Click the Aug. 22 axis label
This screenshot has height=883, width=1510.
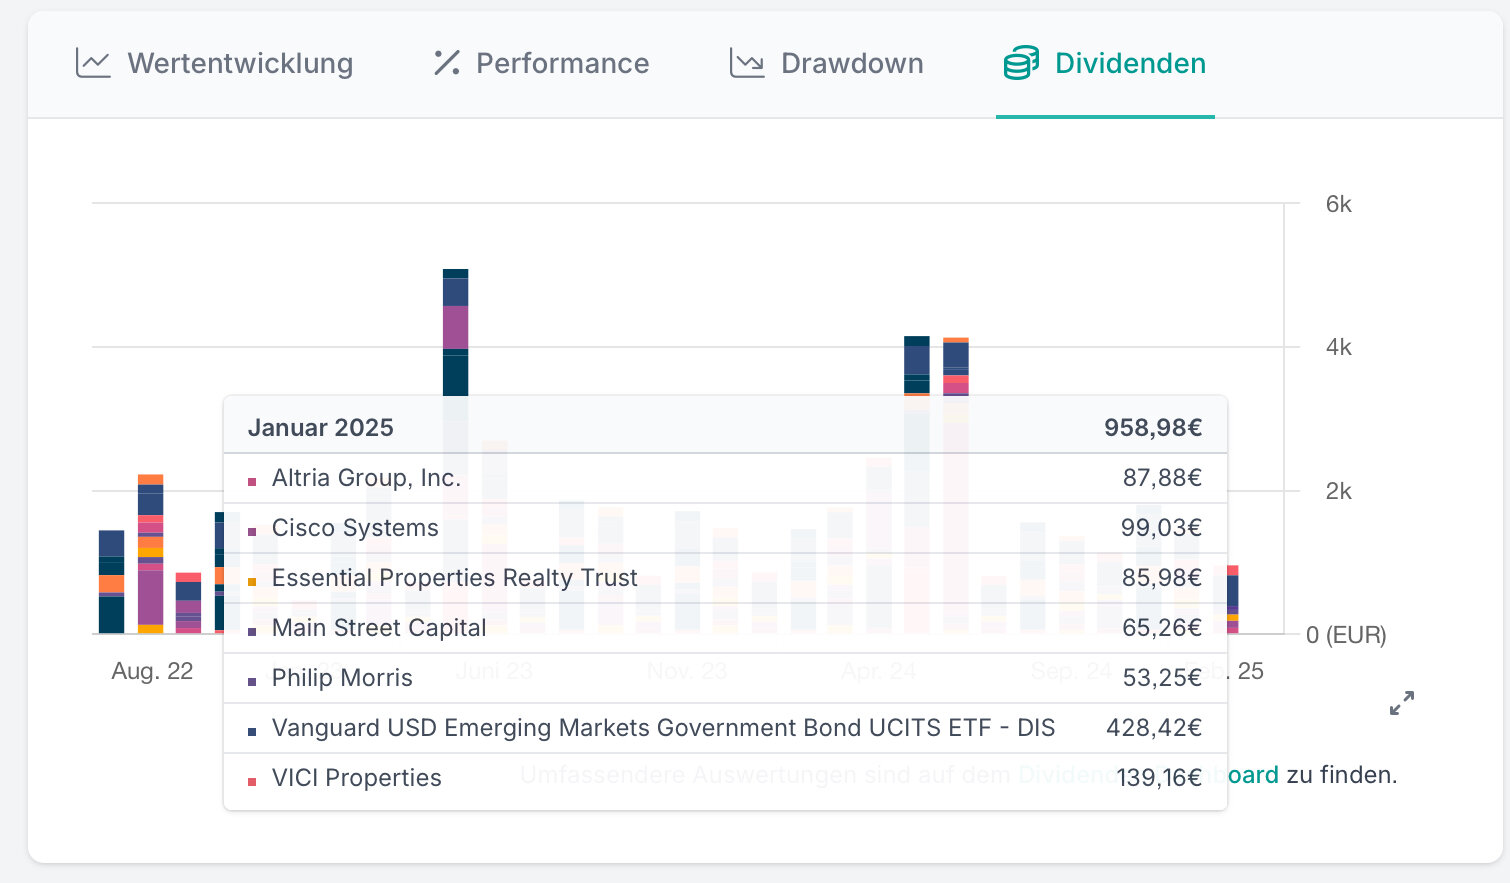[152, 671]
